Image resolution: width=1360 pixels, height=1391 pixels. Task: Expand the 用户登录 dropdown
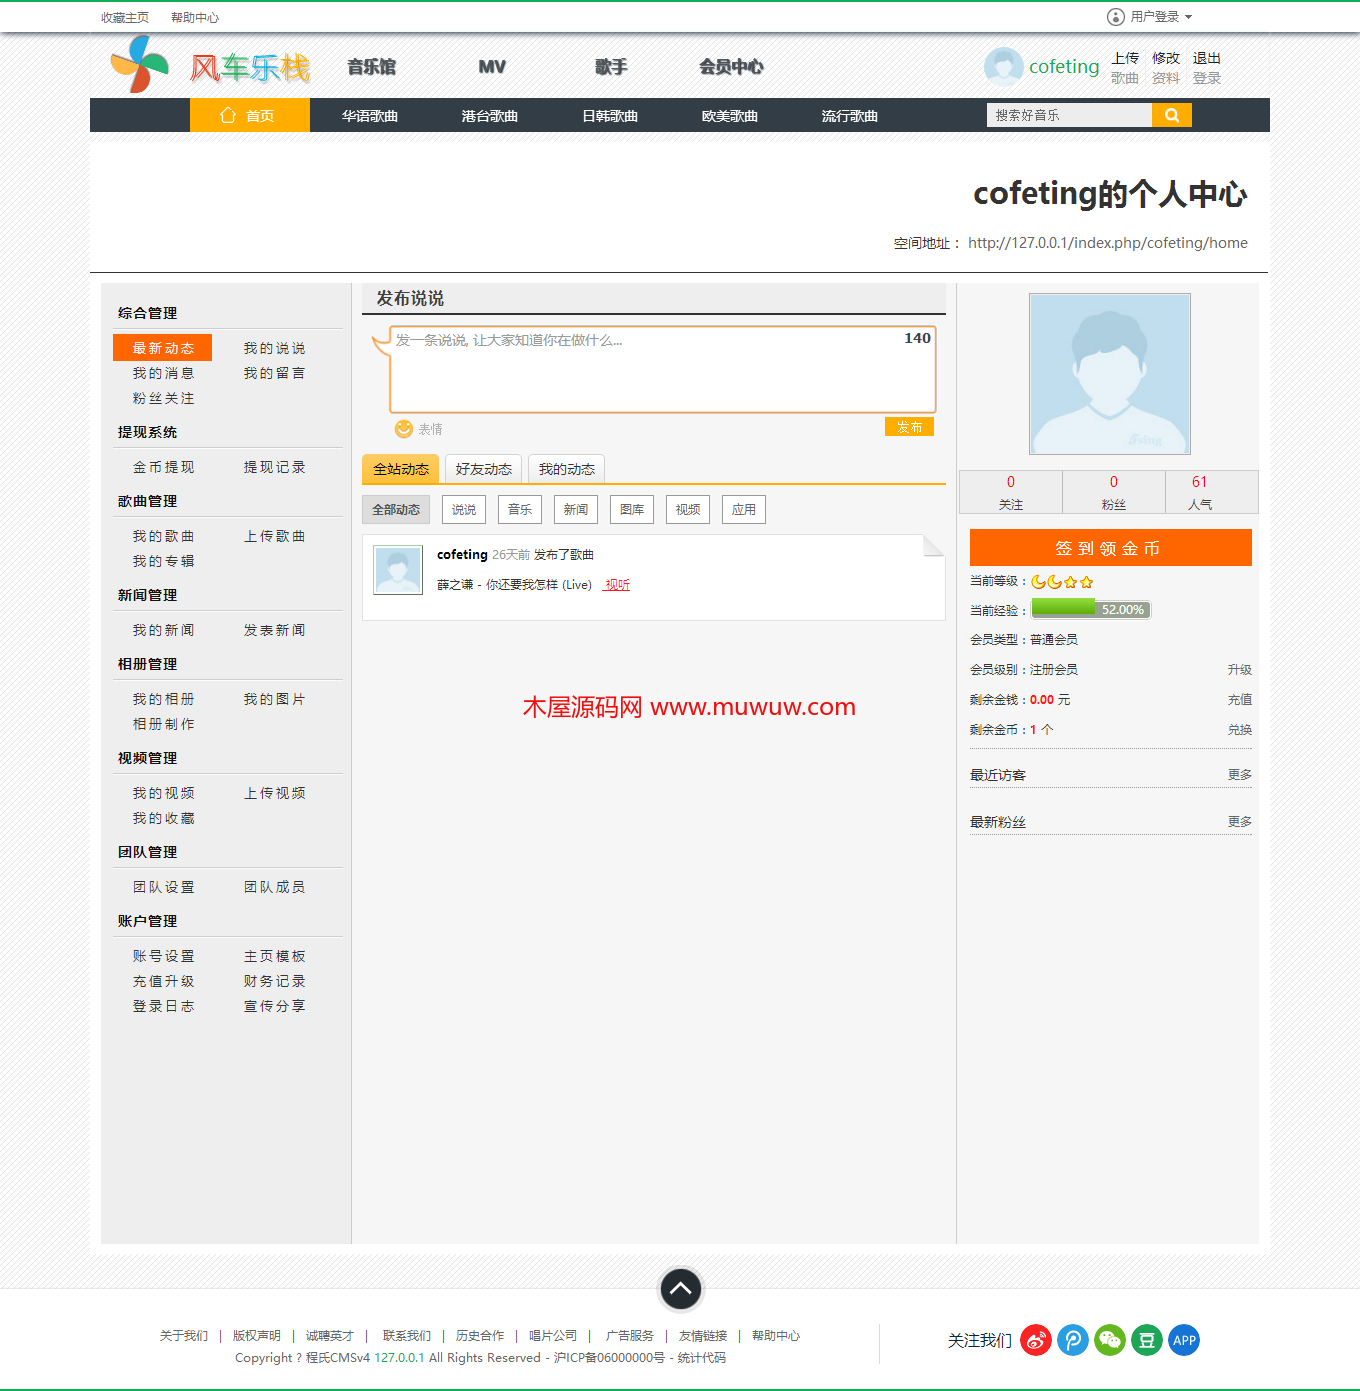[x=1150, y=17]
